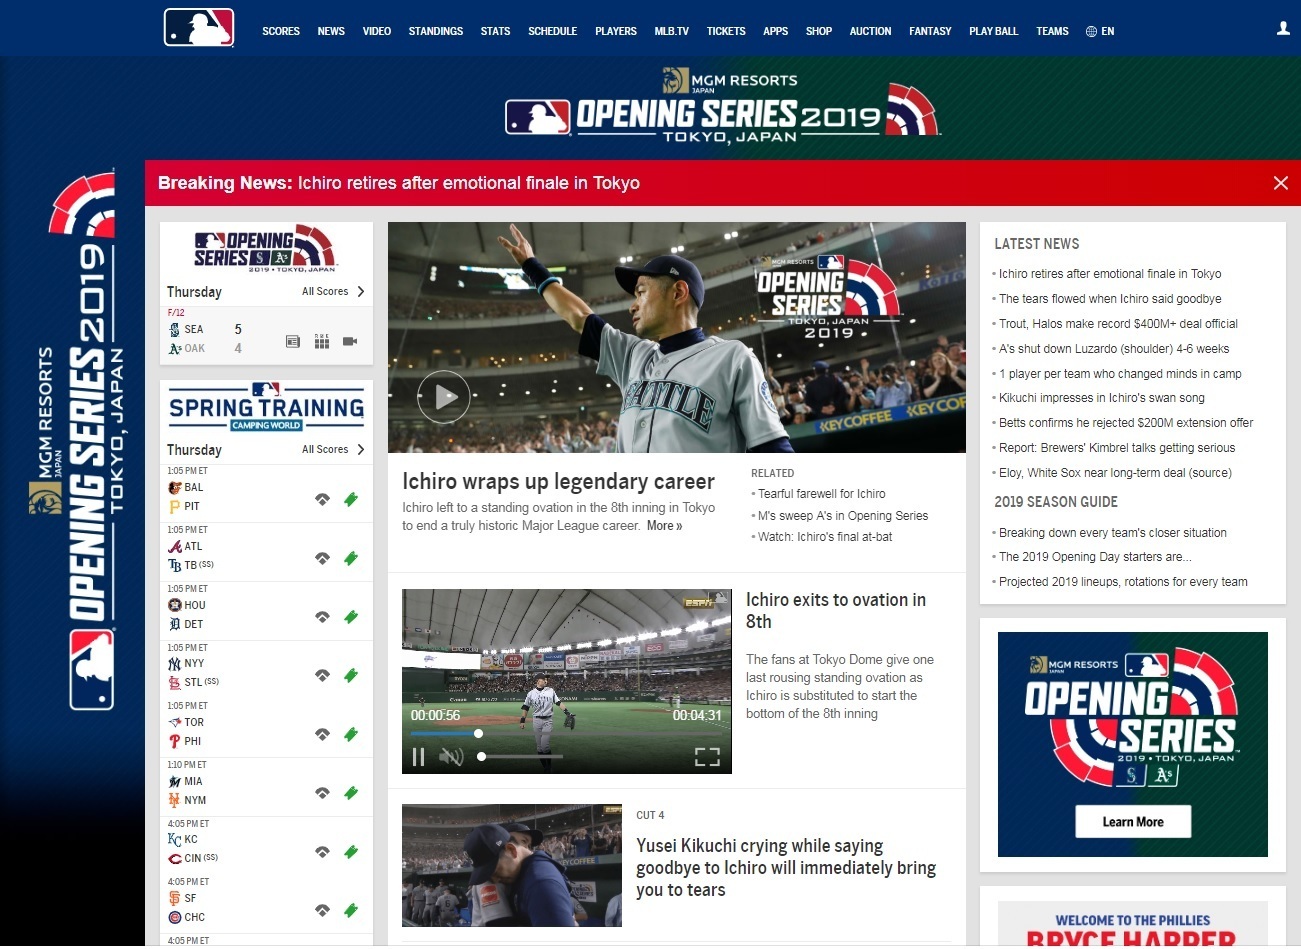Open the STANDINGS menu item

[435, 32]
